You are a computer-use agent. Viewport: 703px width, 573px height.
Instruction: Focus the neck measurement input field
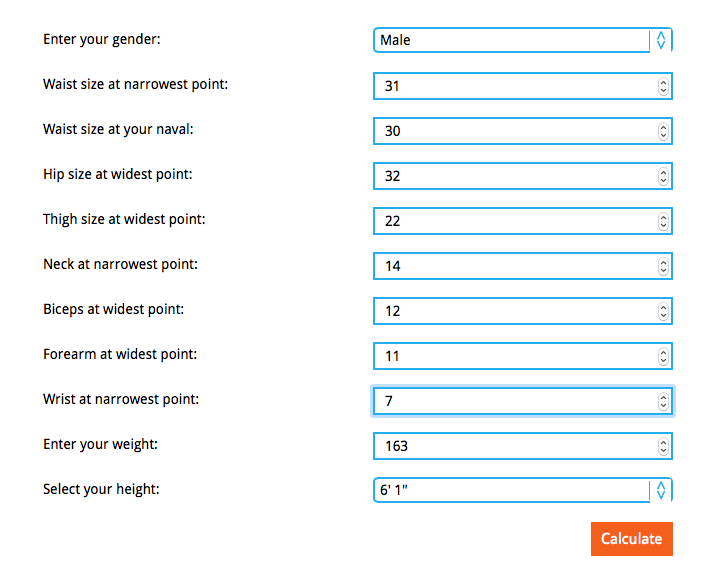514,266
